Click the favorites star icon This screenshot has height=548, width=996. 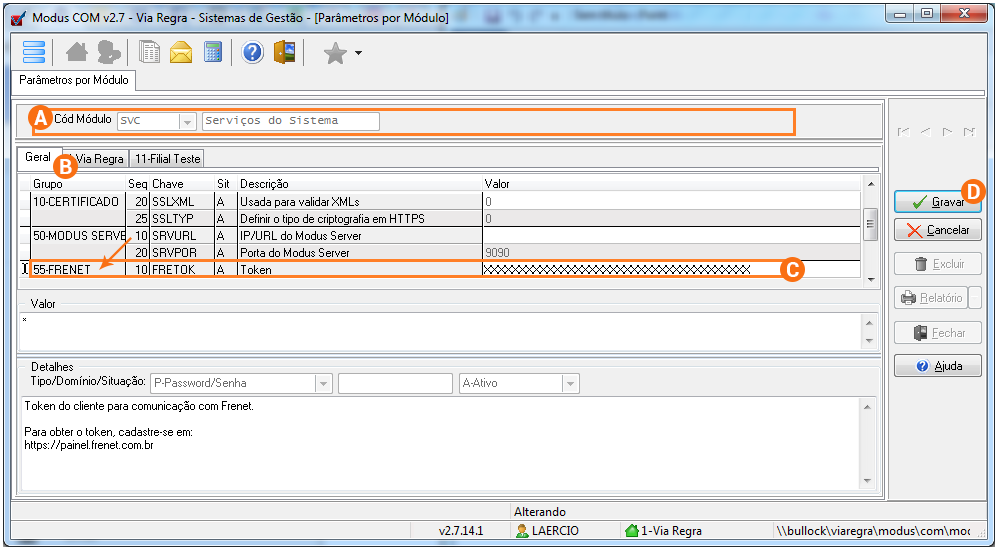point(335,53)
